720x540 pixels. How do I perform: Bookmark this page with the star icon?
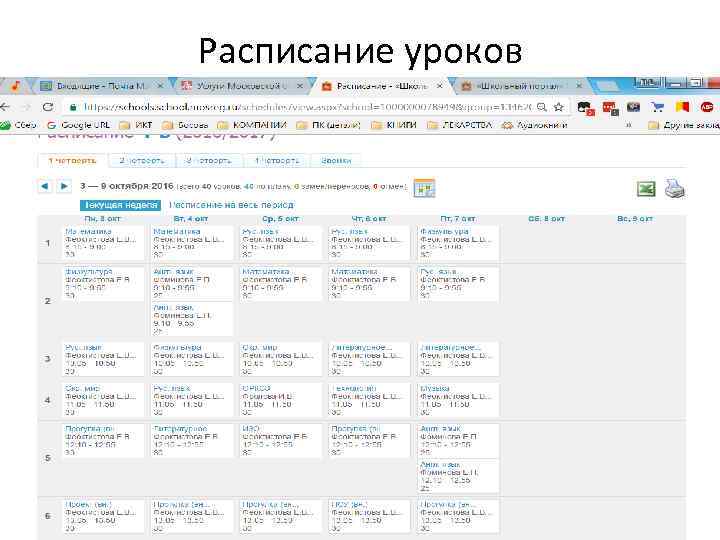tap(558, 107)
